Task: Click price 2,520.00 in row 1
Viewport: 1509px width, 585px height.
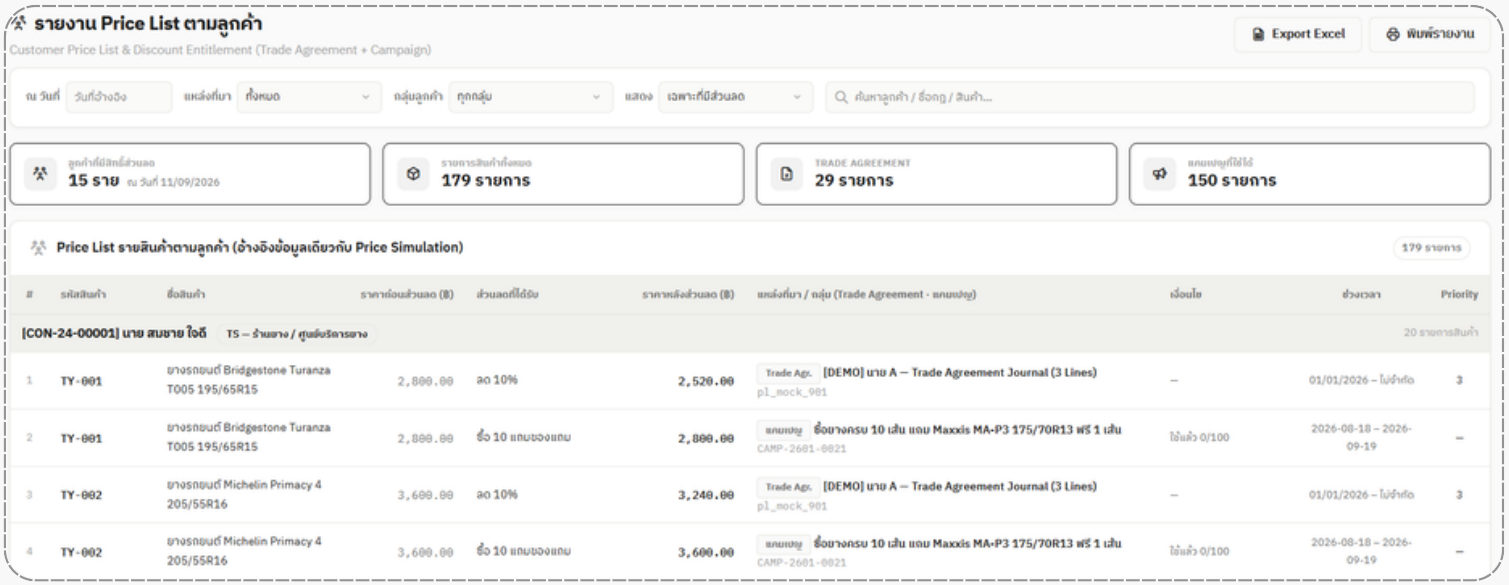Action: coord(705,381)
